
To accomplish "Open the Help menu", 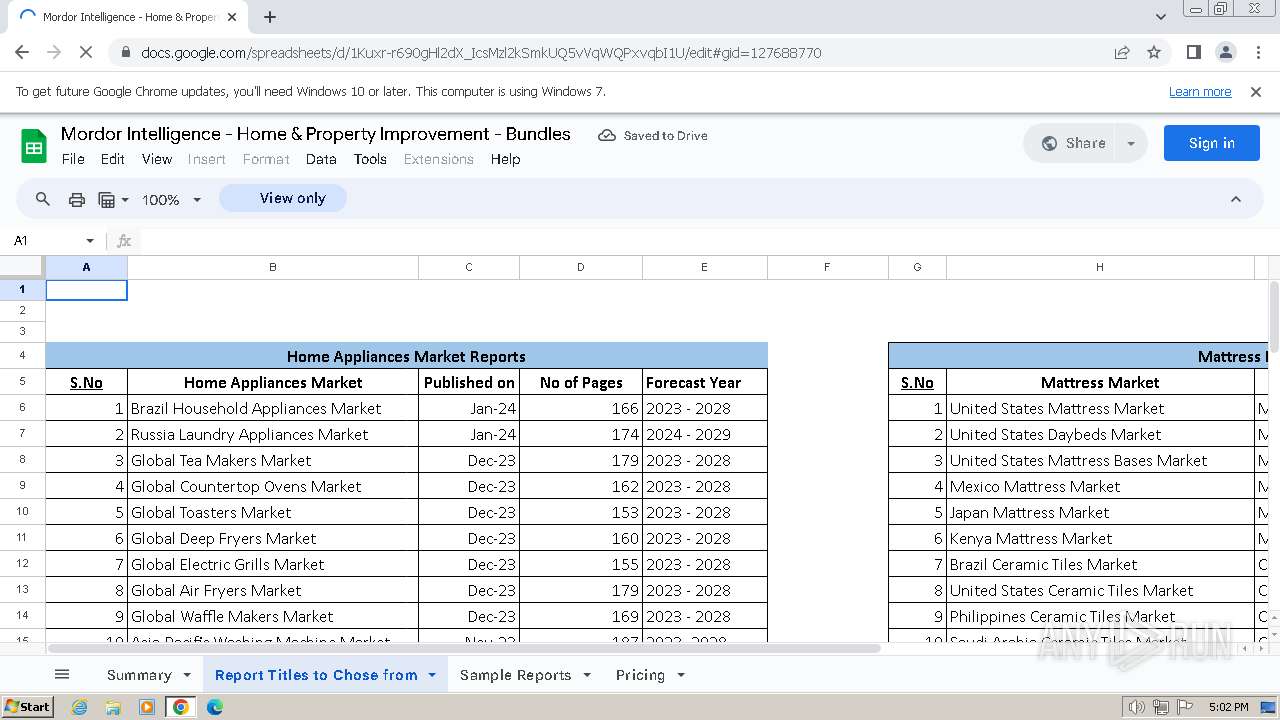I will (x=505, y=159).
